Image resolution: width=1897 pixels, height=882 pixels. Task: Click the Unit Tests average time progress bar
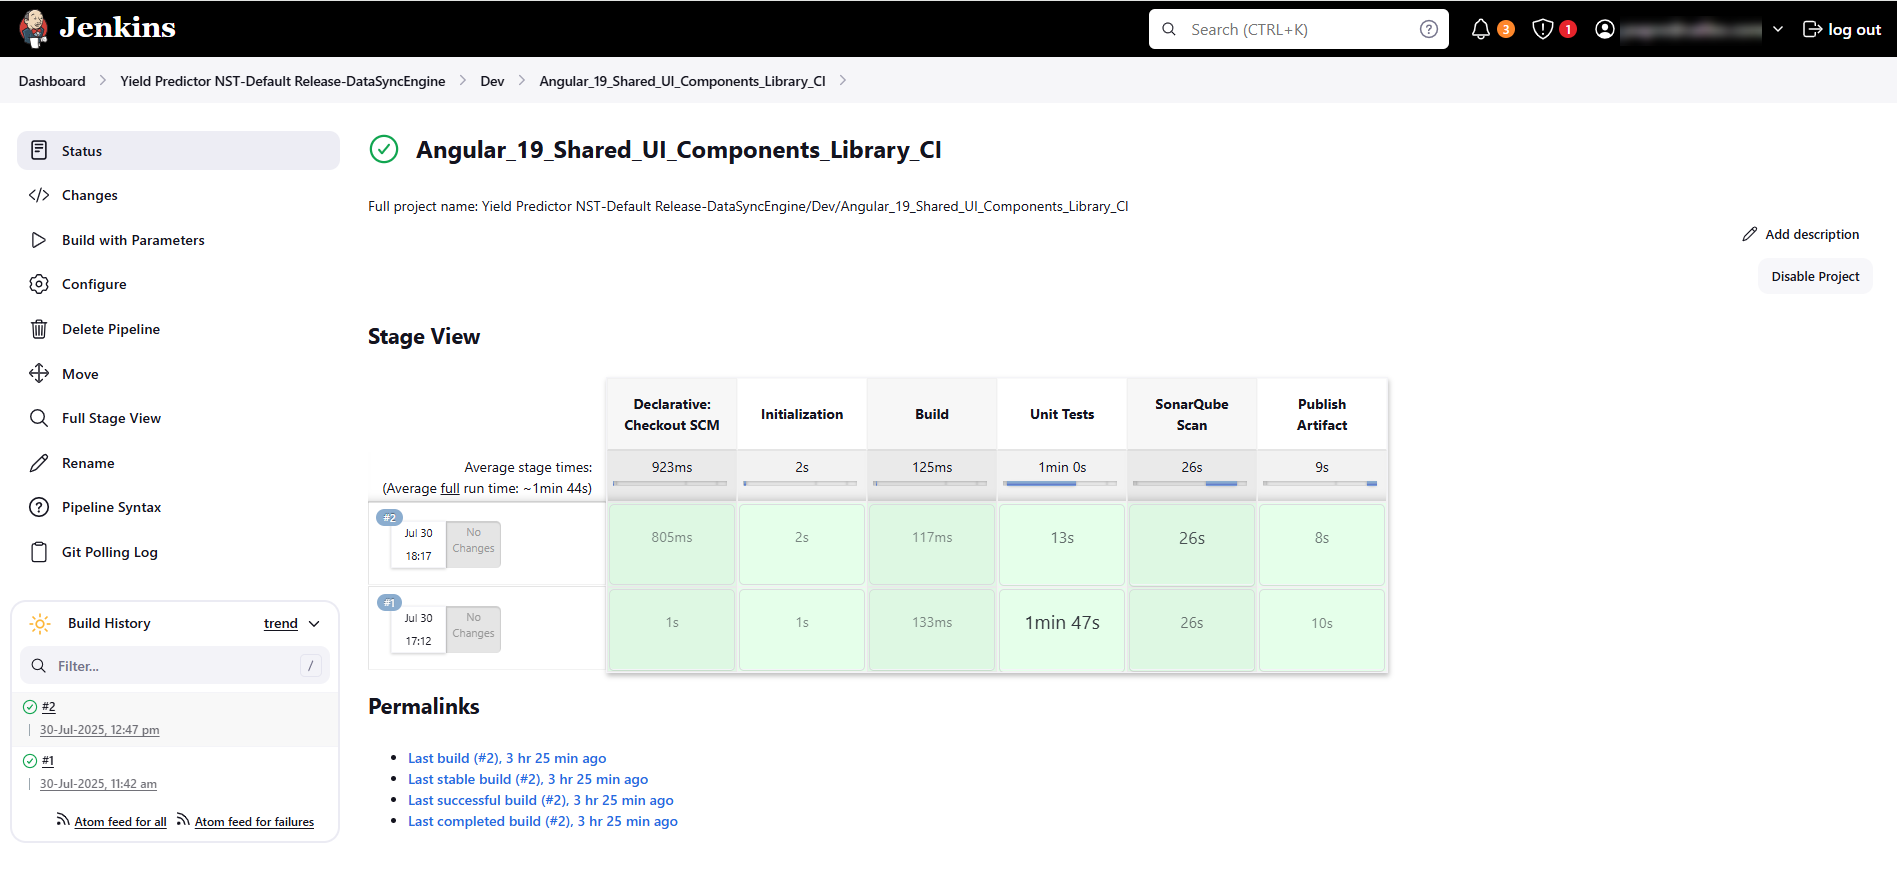pyautogui.click(x=1062, y=484)
